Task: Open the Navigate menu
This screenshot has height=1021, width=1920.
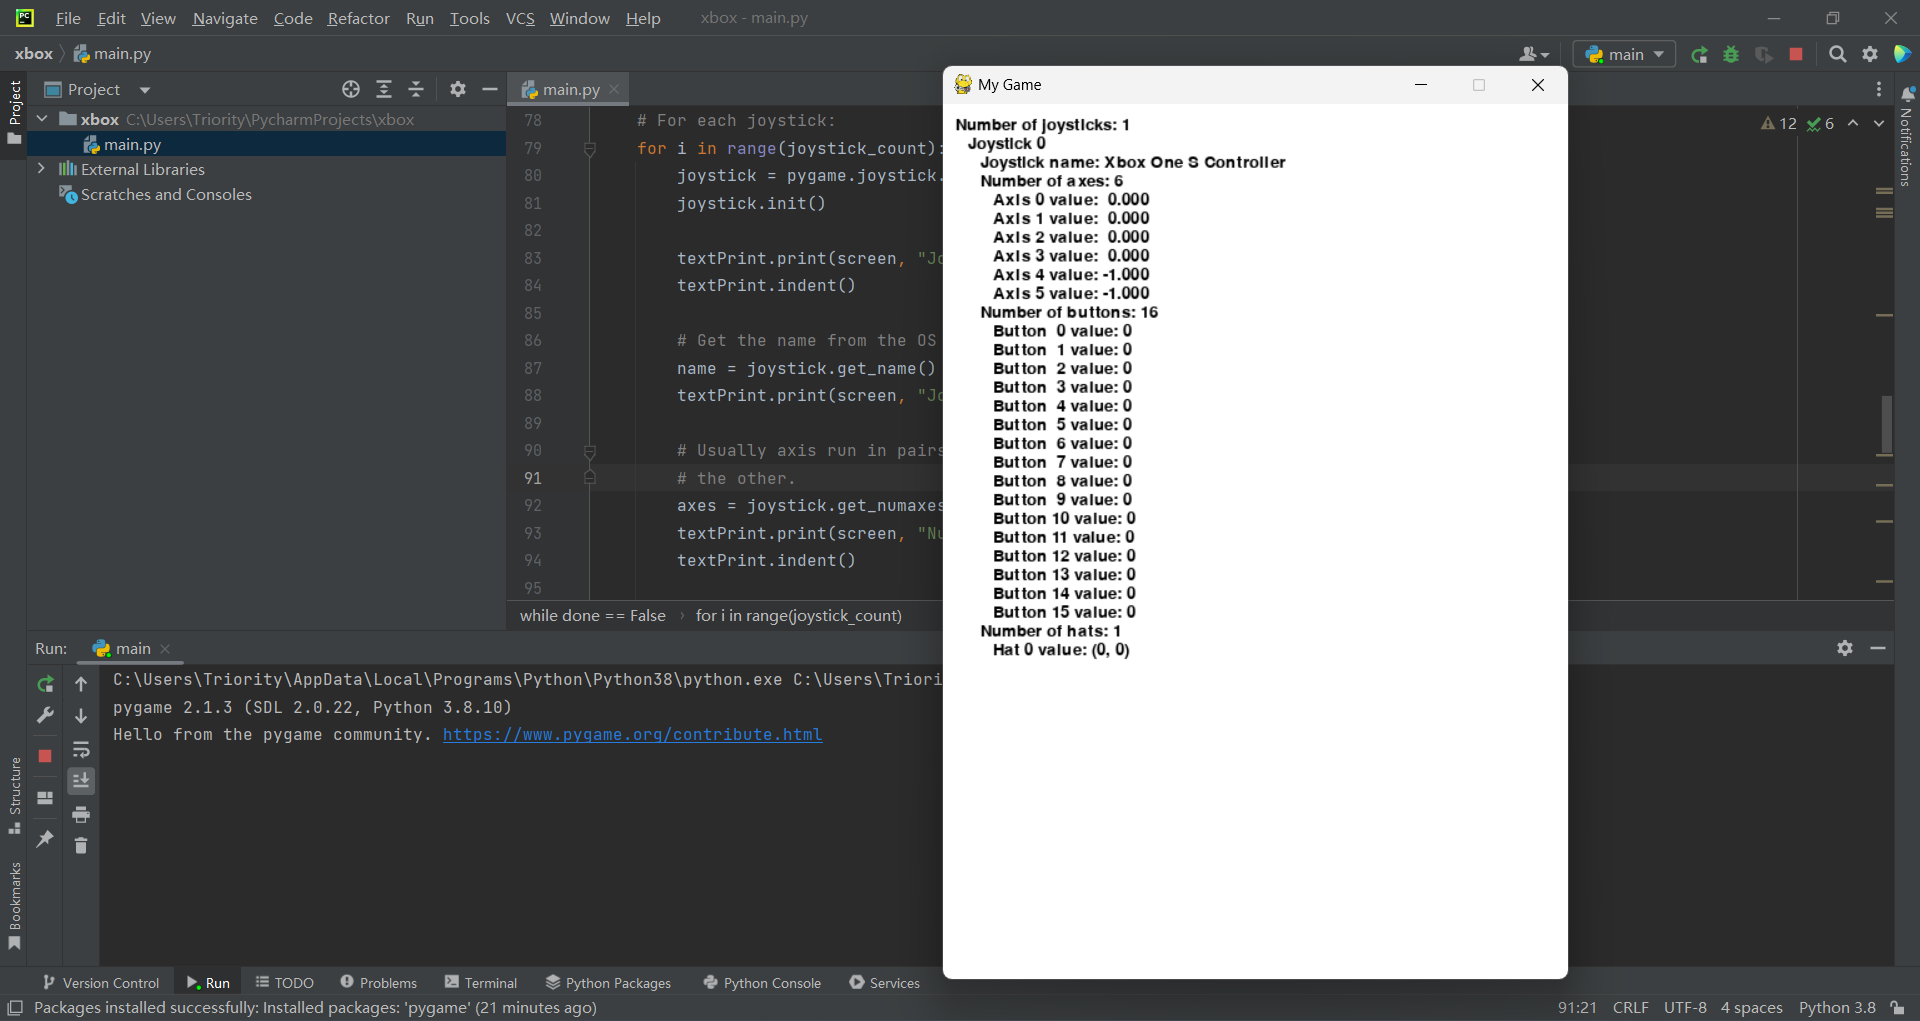Action: [225, 18]
